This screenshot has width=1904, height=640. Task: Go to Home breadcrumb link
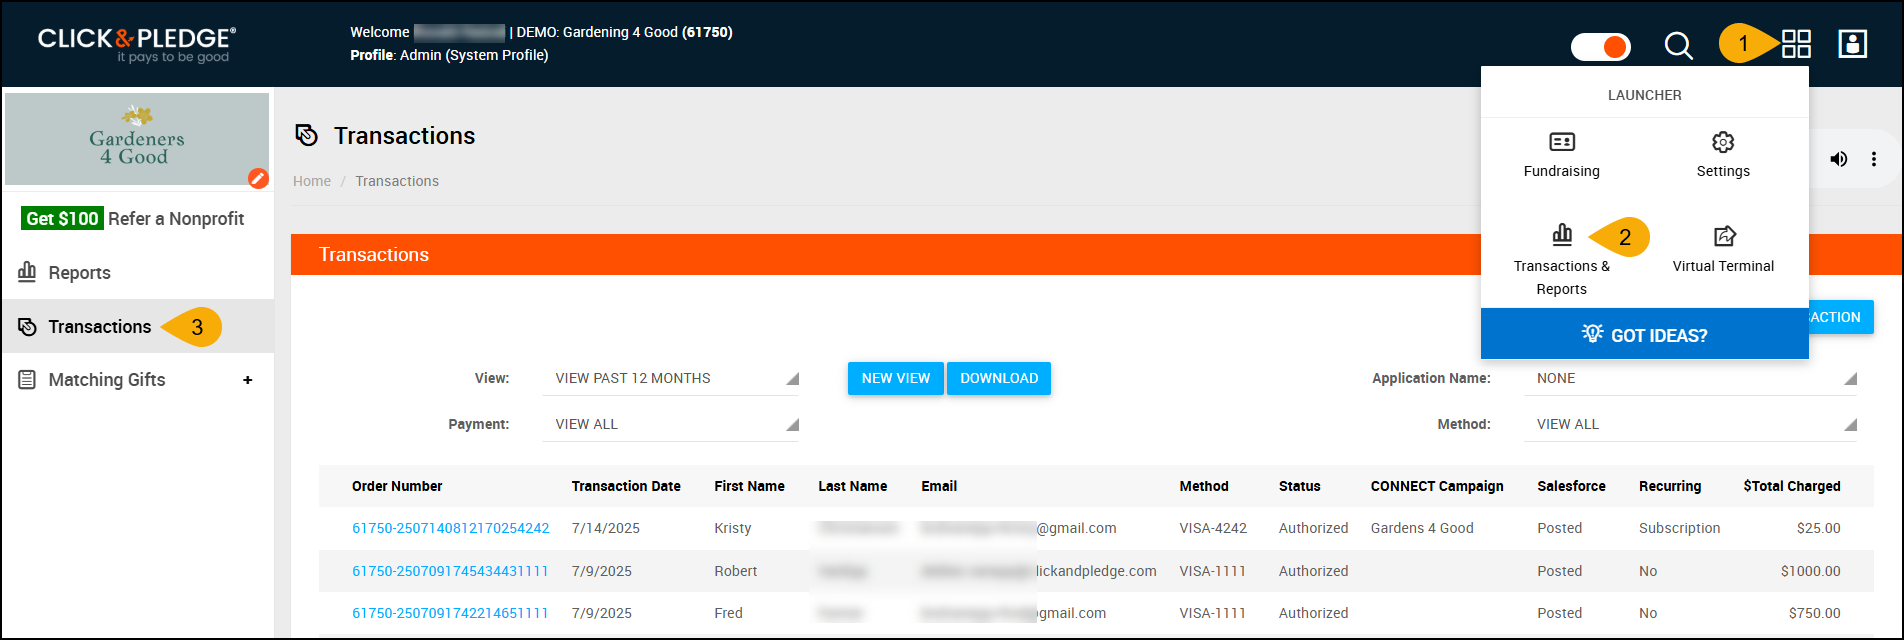[312, 181]
